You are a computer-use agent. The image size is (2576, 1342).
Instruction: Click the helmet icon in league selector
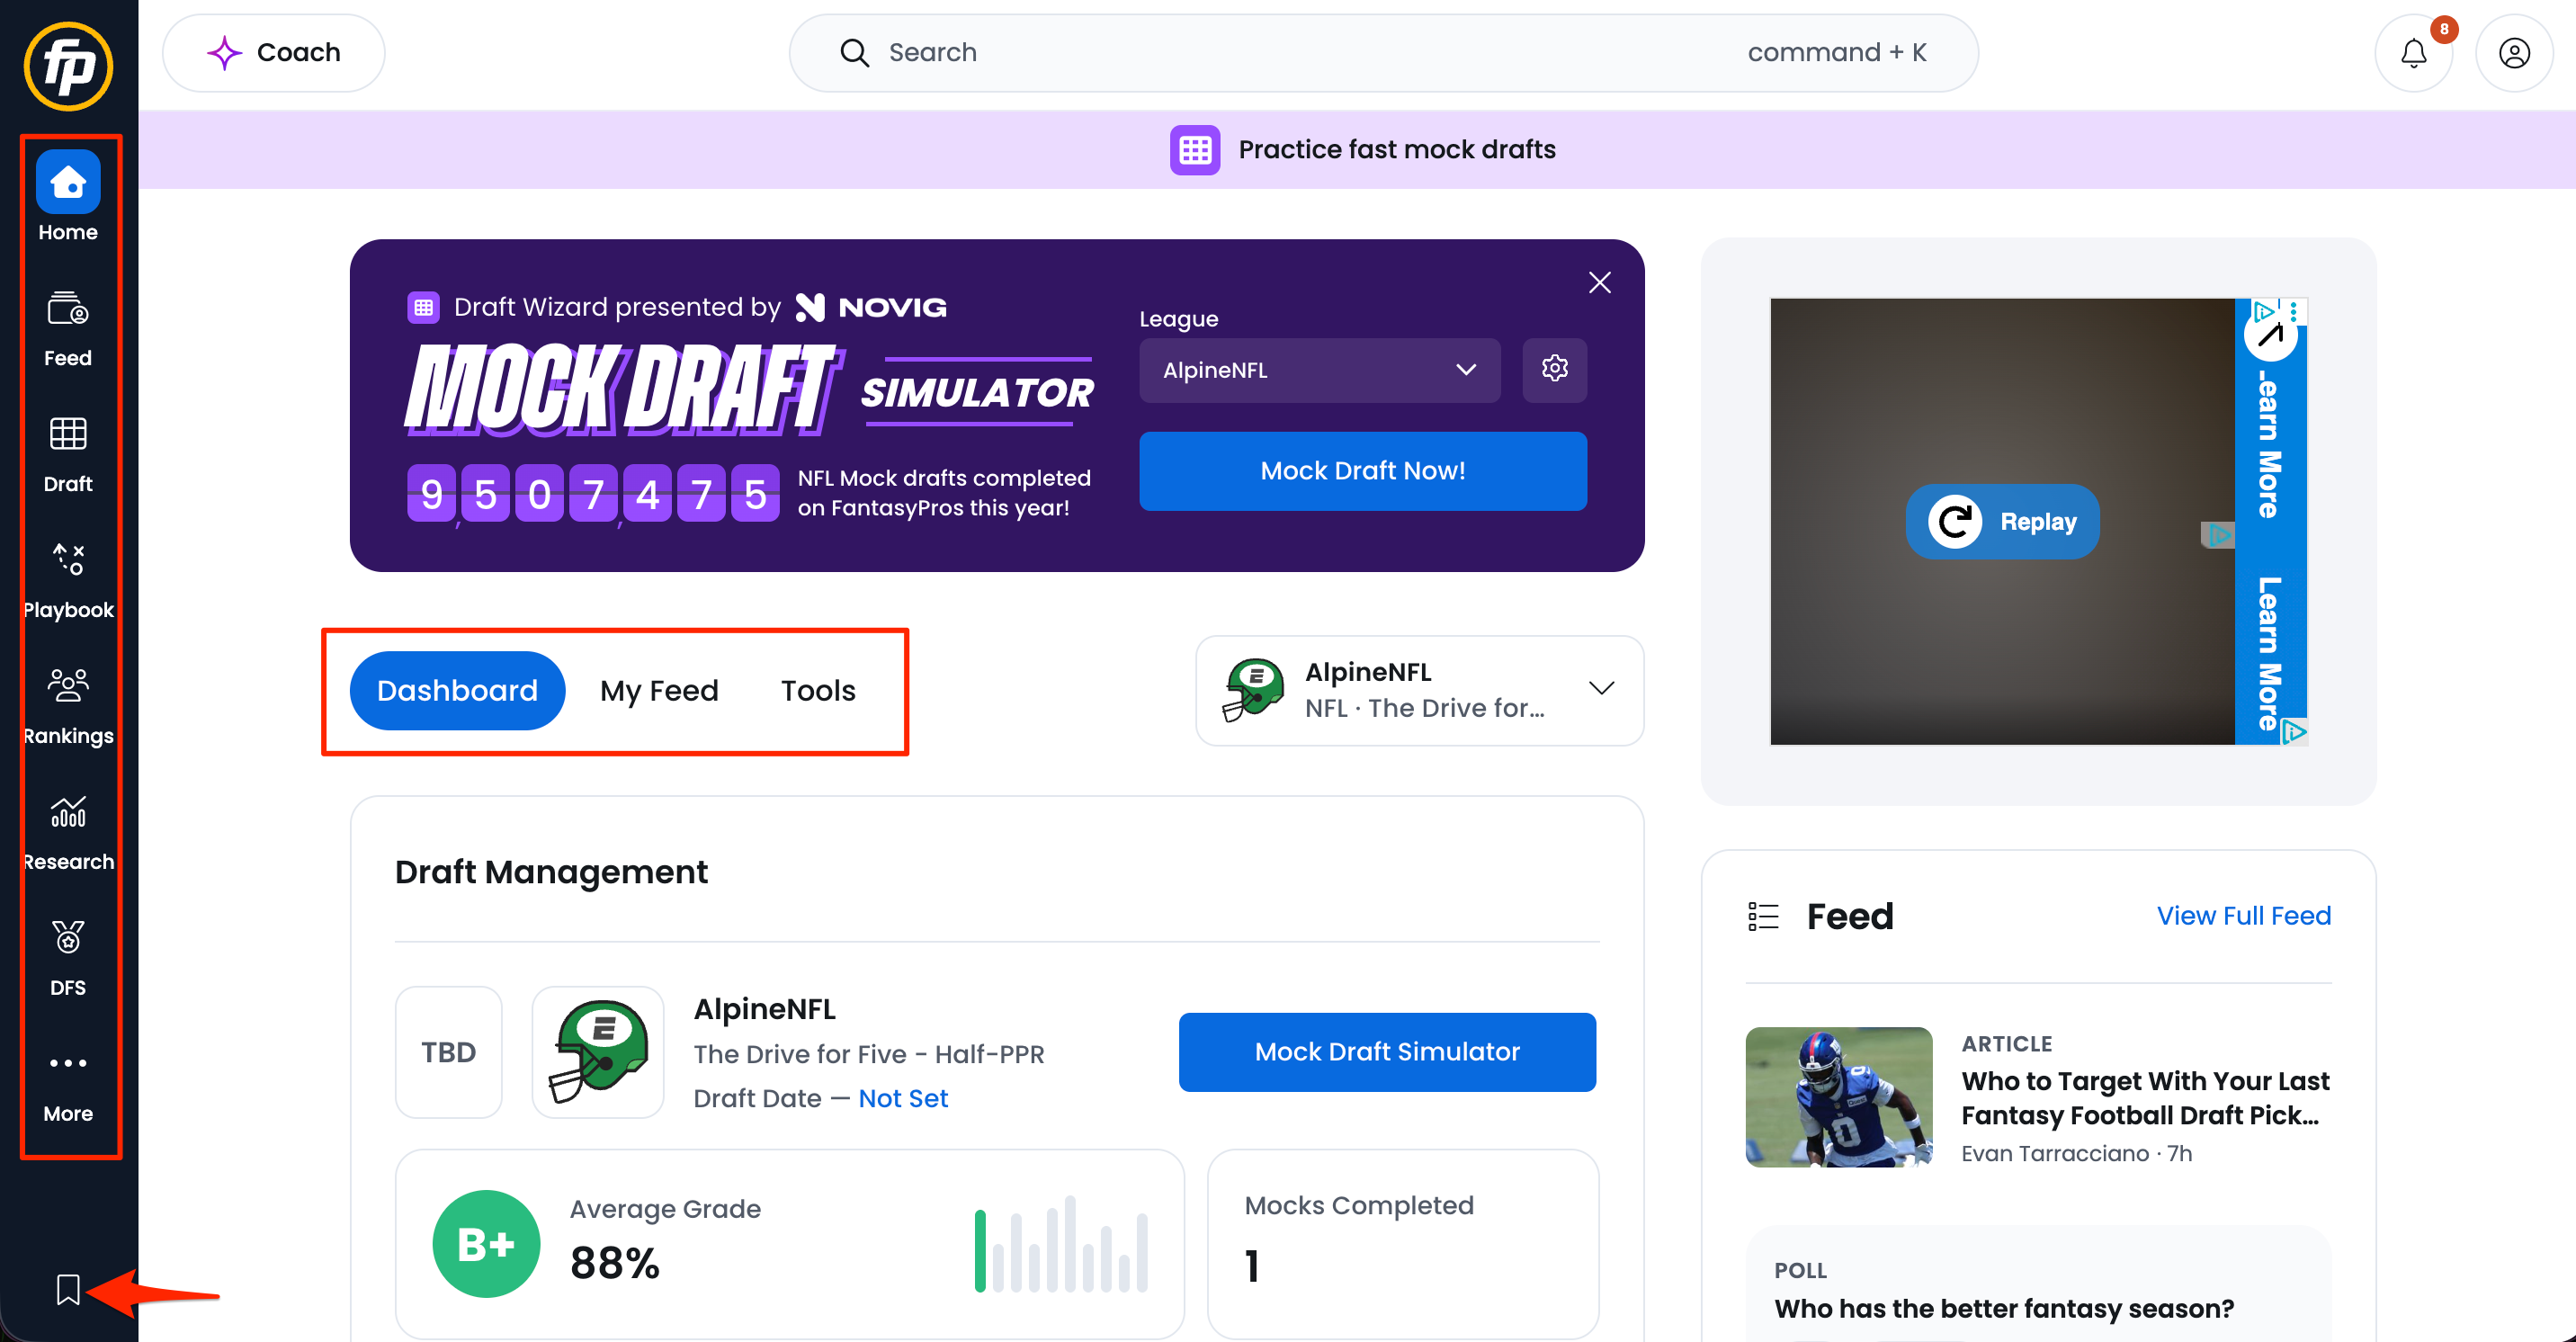(1252, 690)
